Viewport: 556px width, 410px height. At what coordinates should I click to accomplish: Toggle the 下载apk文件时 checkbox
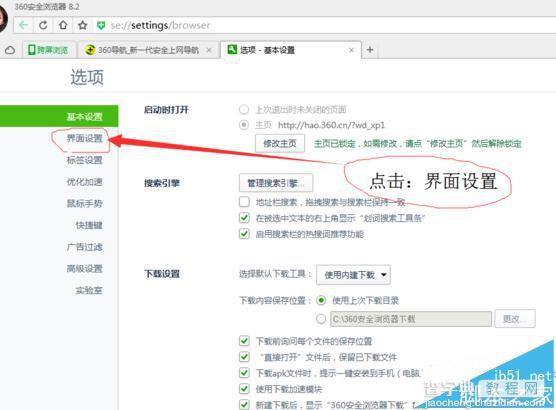[244, 373]
